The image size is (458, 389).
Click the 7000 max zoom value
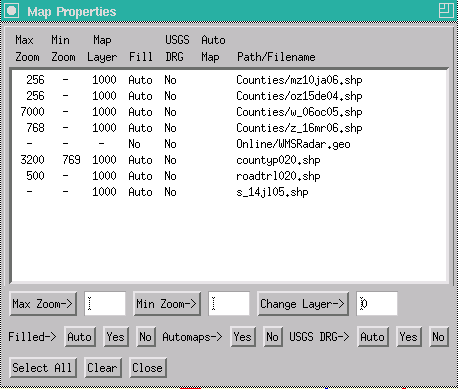(x=32, y=112)
